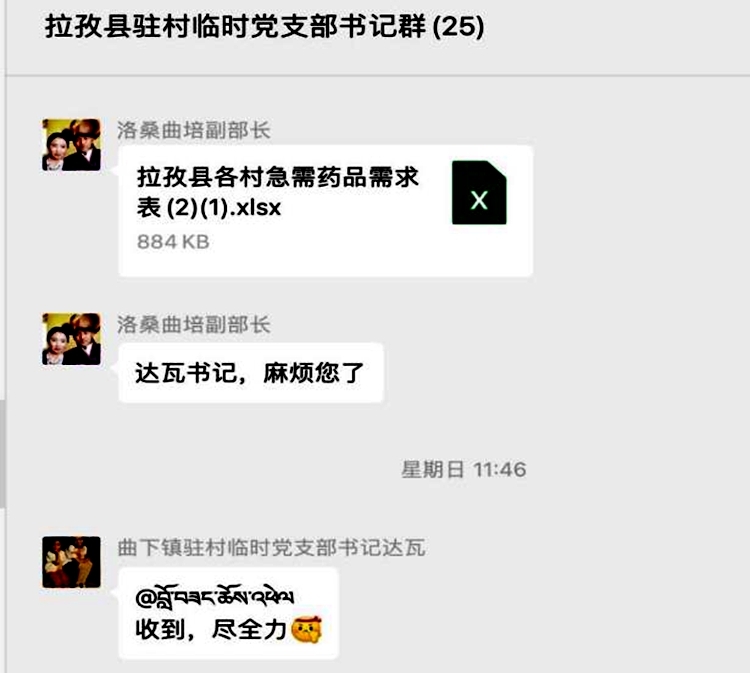Click the green X on the file icon
Screen dimensions: 750x673
click(x=479, y=200)
